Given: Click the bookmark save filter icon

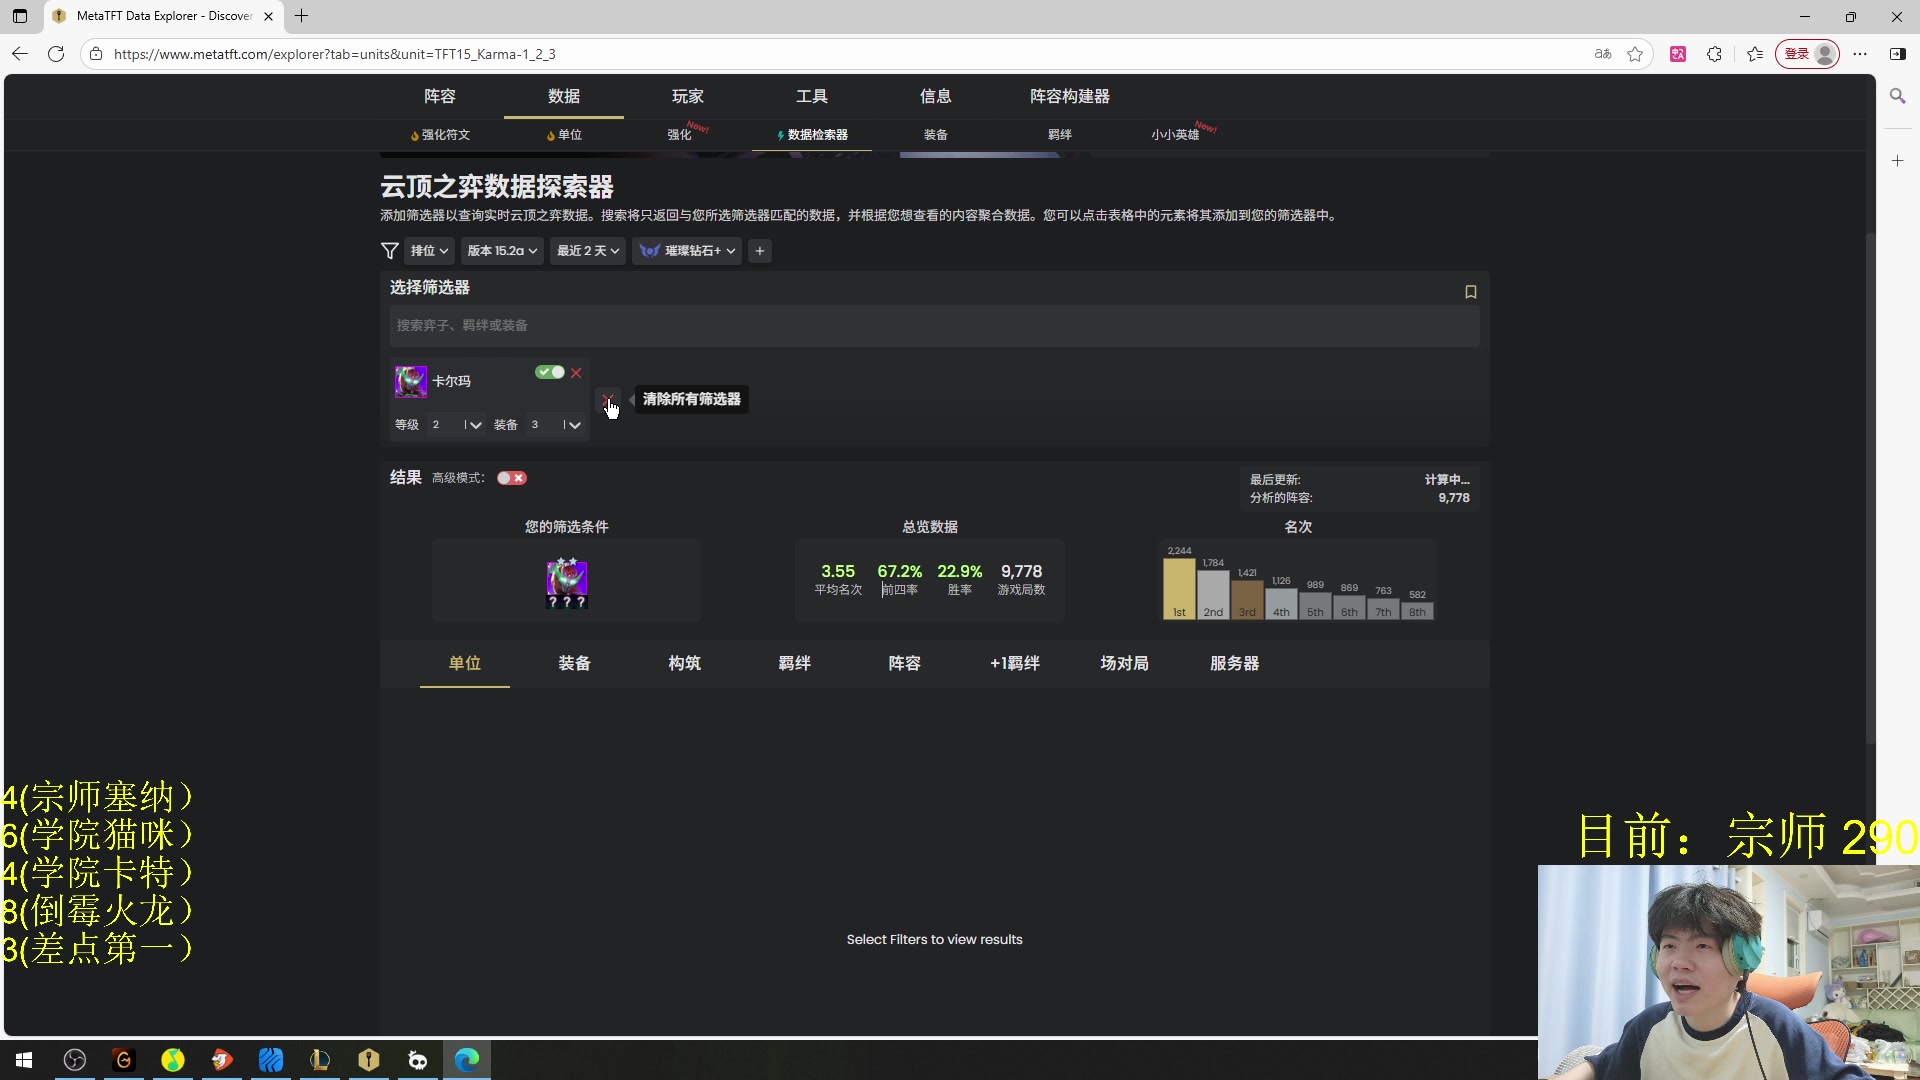Looking at the screenshot, I should [1470, 292].
